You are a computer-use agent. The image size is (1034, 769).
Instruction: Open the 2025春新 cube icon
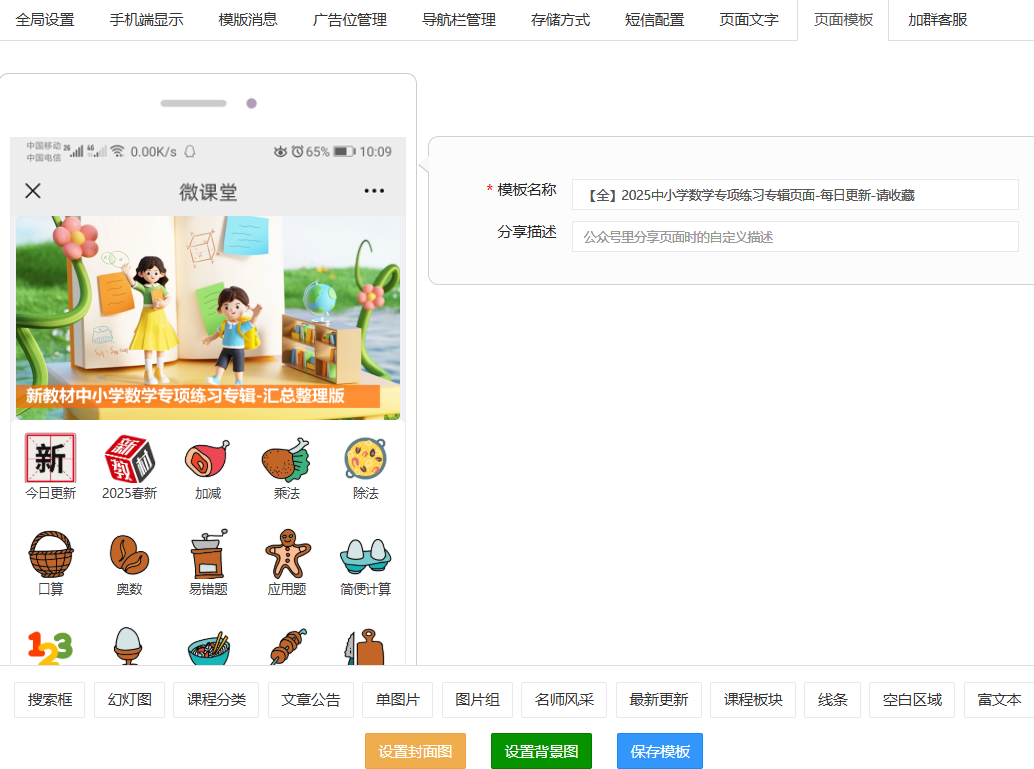(x=129, y=459)
